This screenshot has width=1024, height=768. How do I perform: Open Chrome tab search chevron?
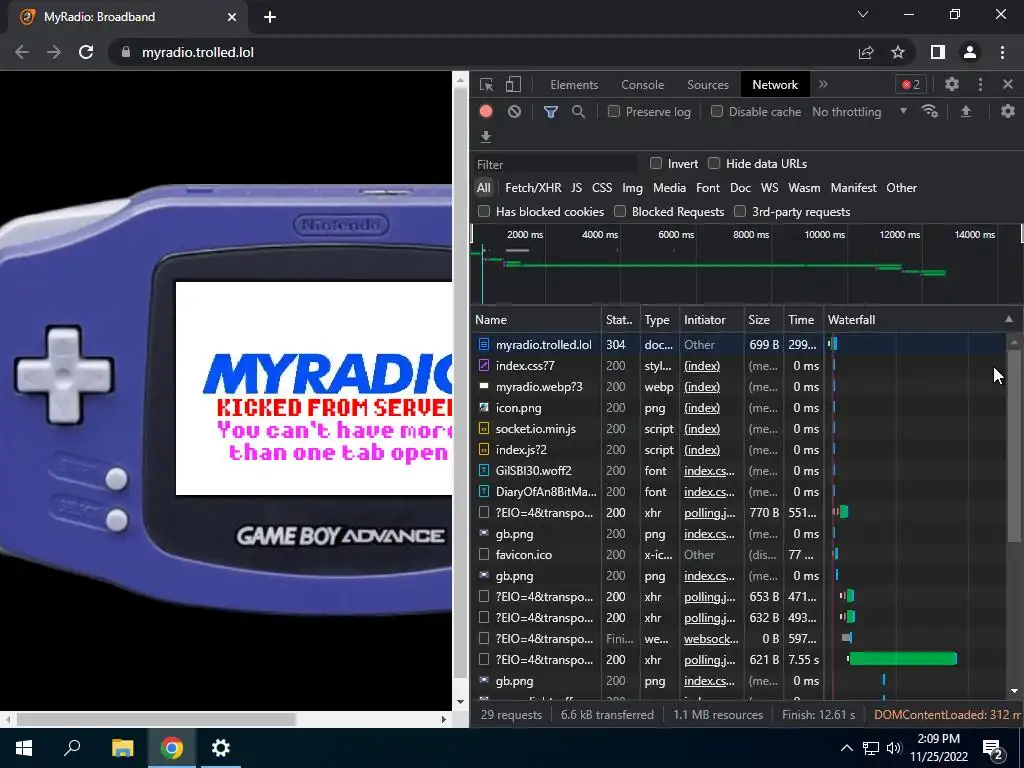pos(863,14)
